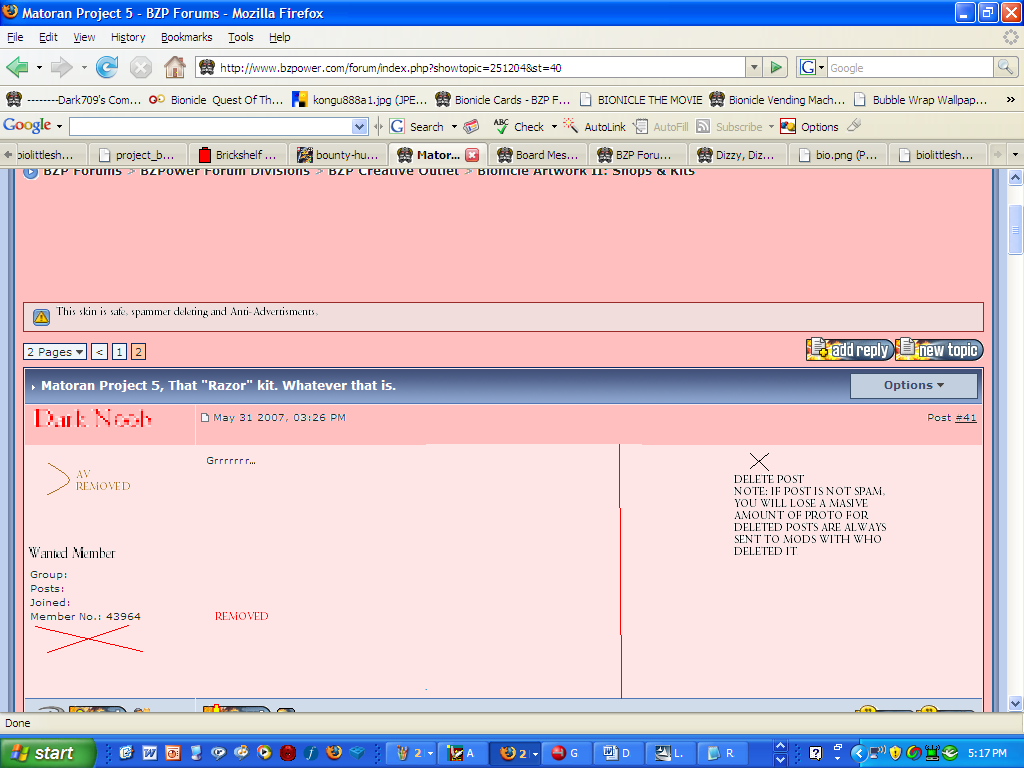Open Word from the quick launch bar

[150, 753]
